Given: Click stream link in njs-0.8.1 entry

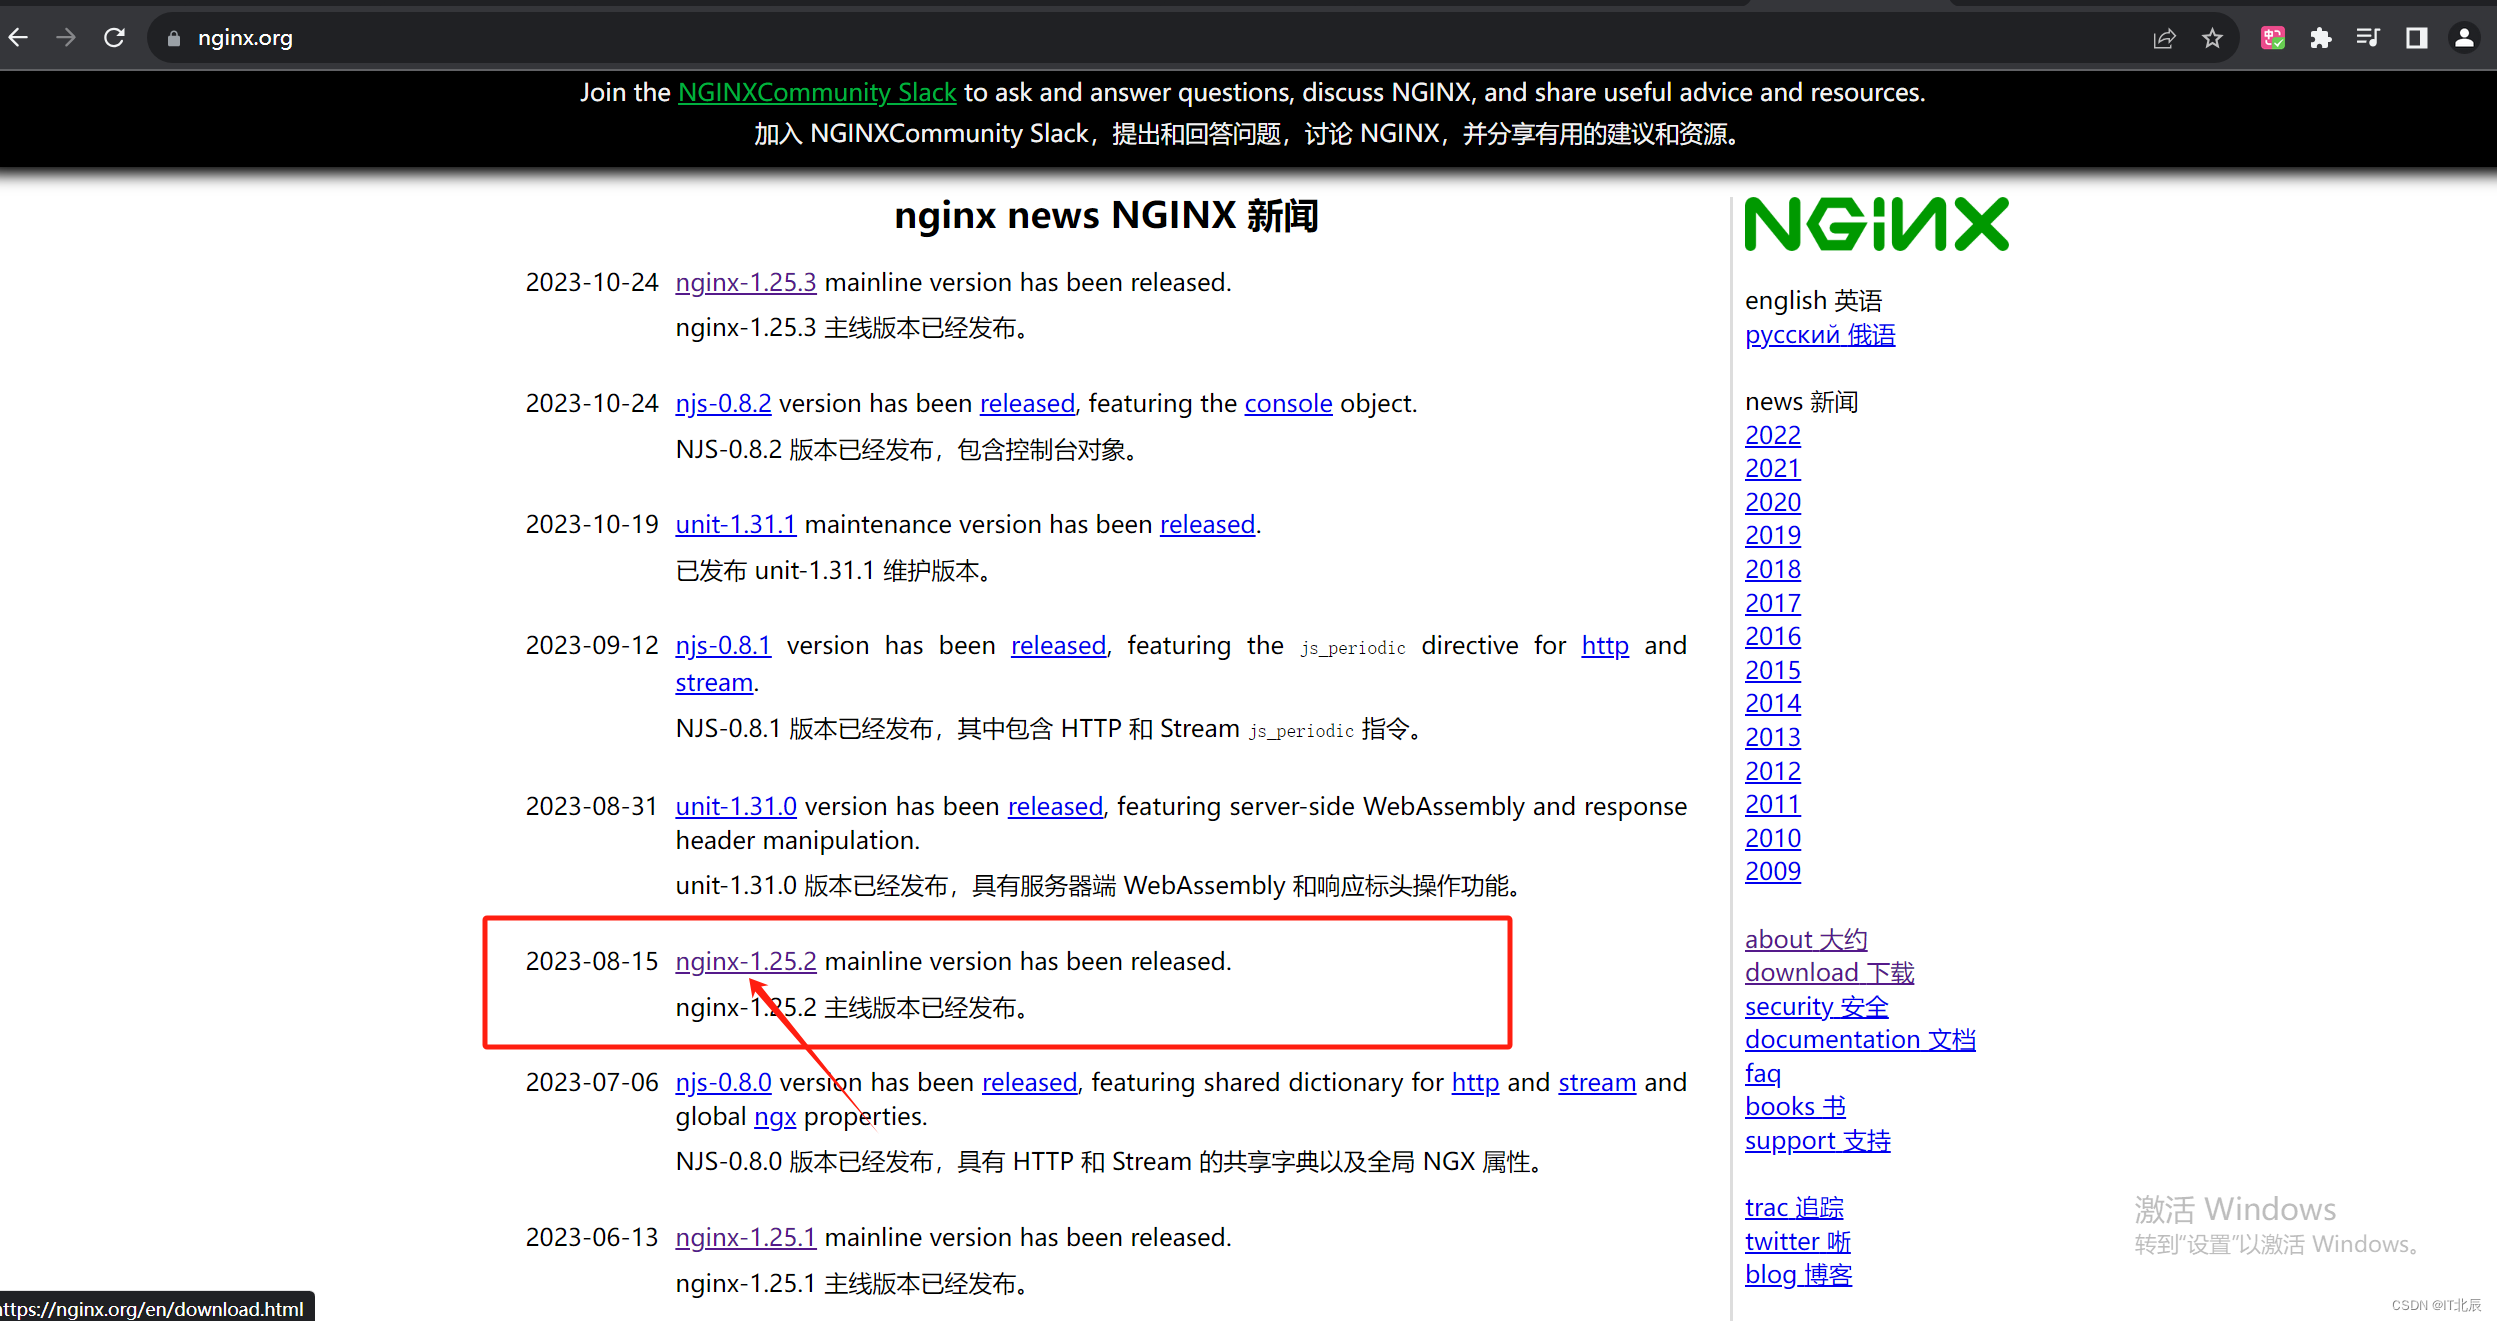Looking at the screenshot, I should (714, 682).
